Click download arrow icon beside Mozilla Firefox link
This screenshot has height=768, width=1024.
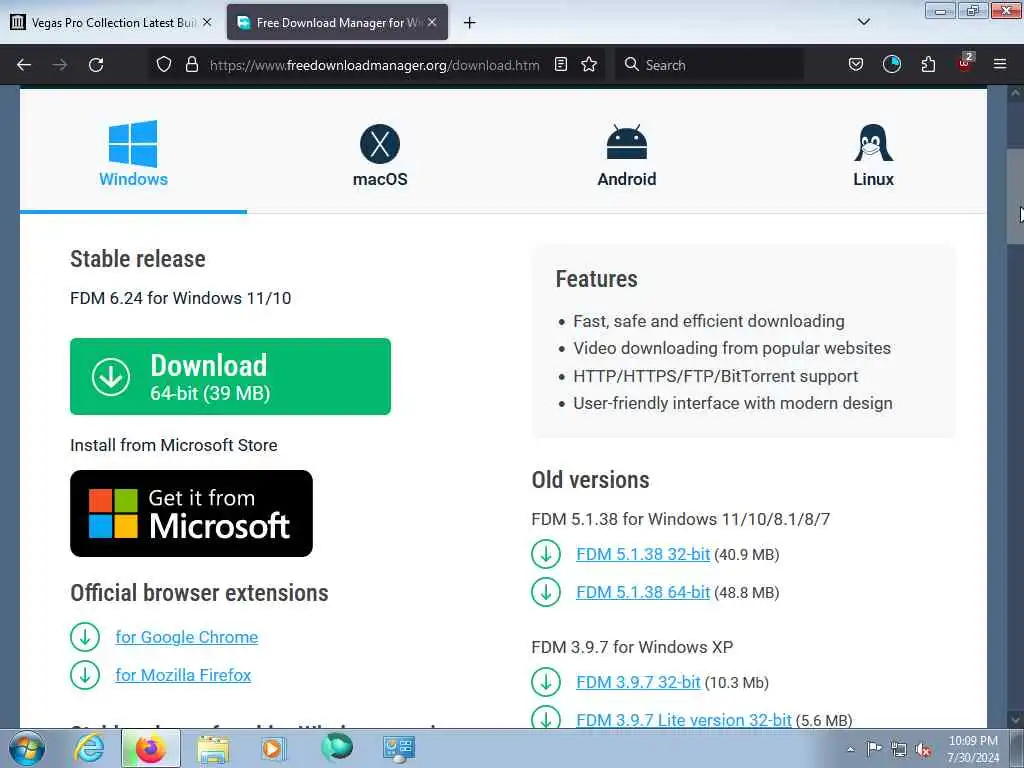(x=85, y=675)
